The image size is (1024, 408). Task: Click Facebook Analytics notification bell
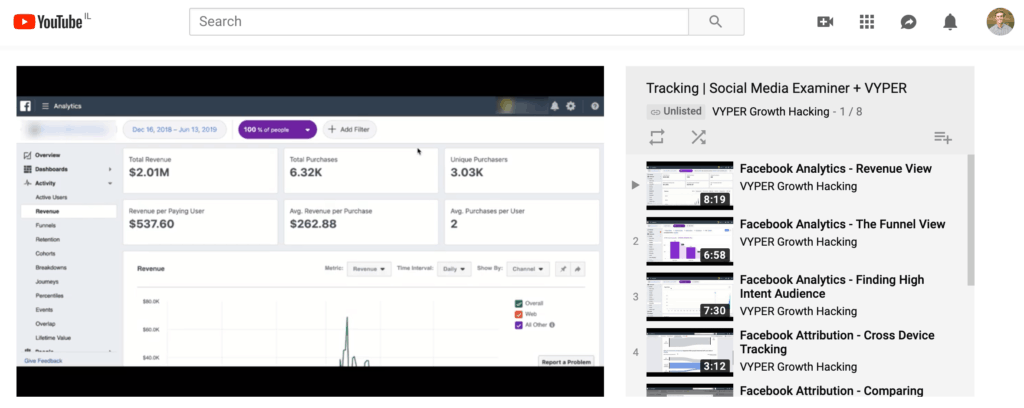click(555, 106)
